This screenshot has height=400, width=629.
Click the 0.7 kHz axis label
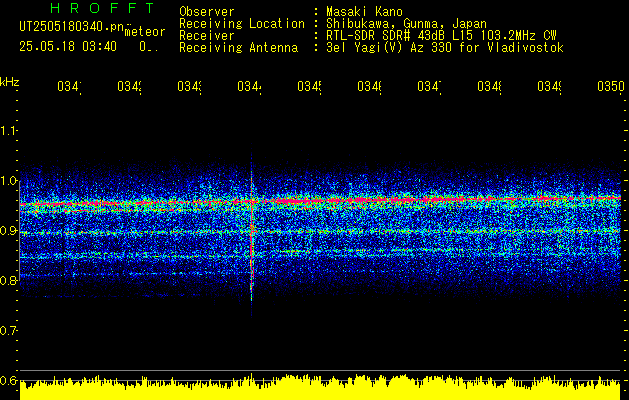point(9,330)
